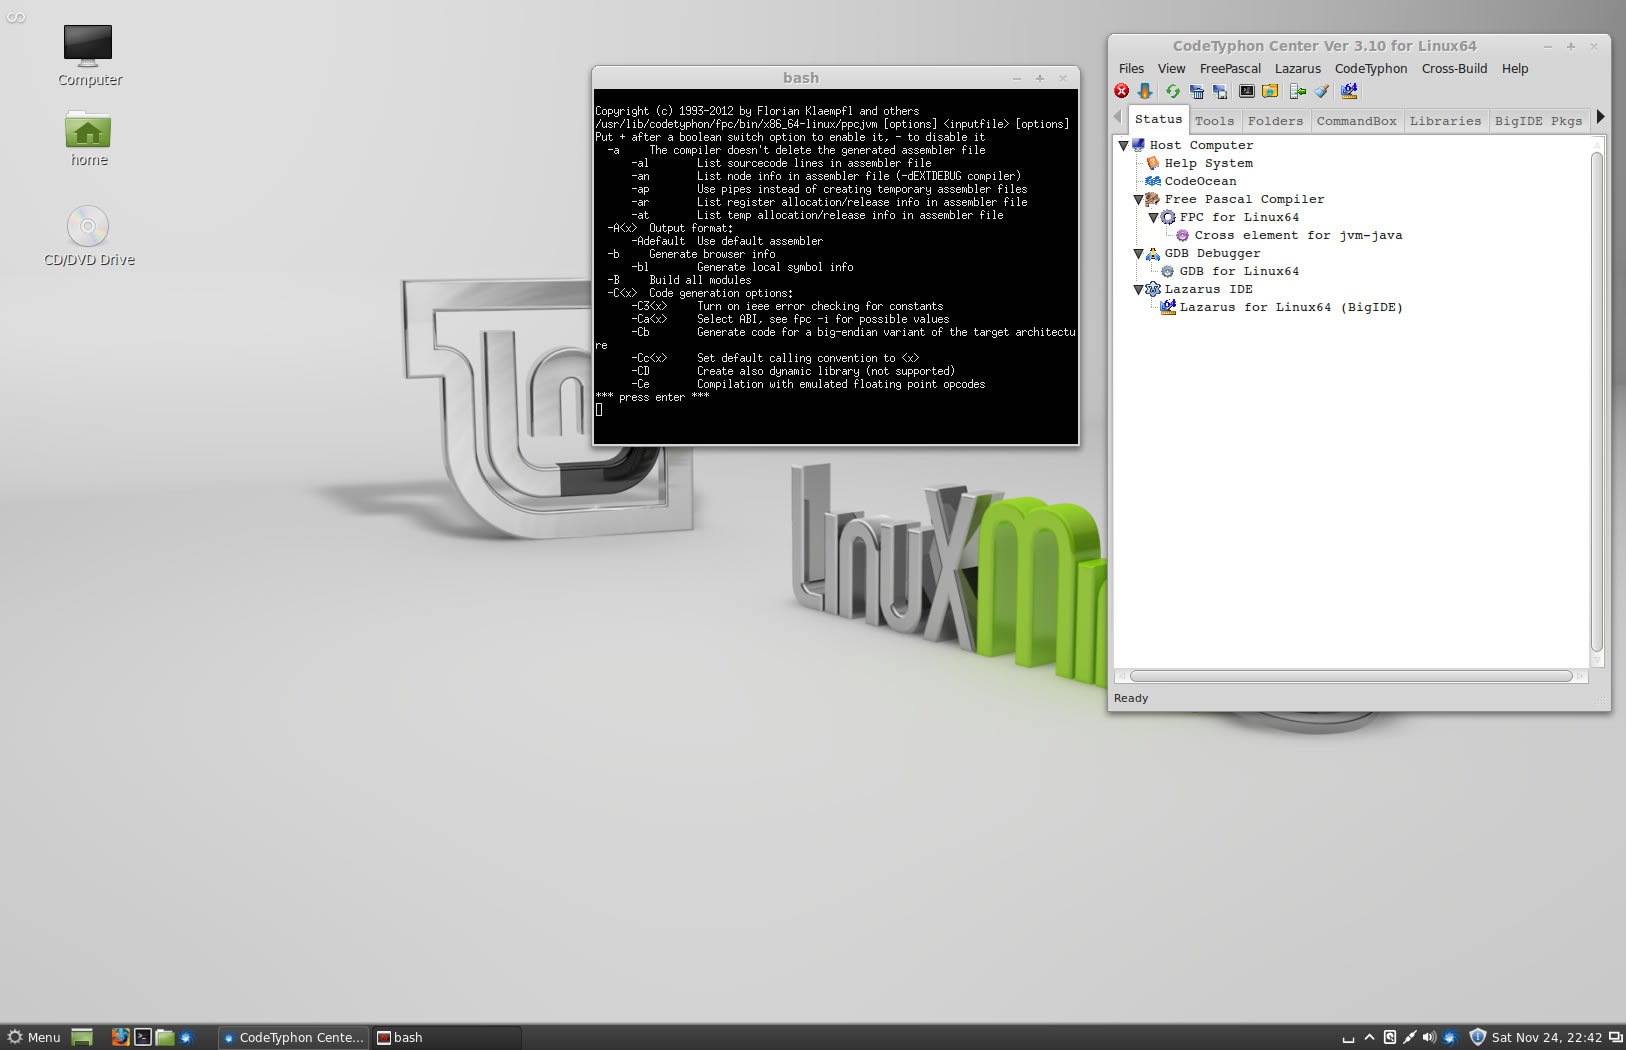The image size is (1626, 1050).
Task: Open the FreePascal menu
Action: pyautogui.click(x=1230, y=69)
